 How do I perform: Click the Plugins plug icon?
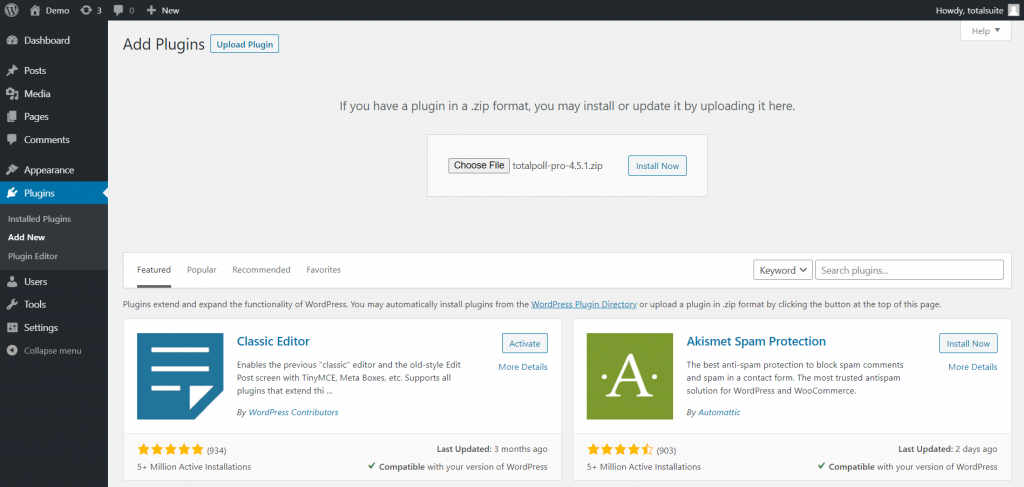click(12, 193)
